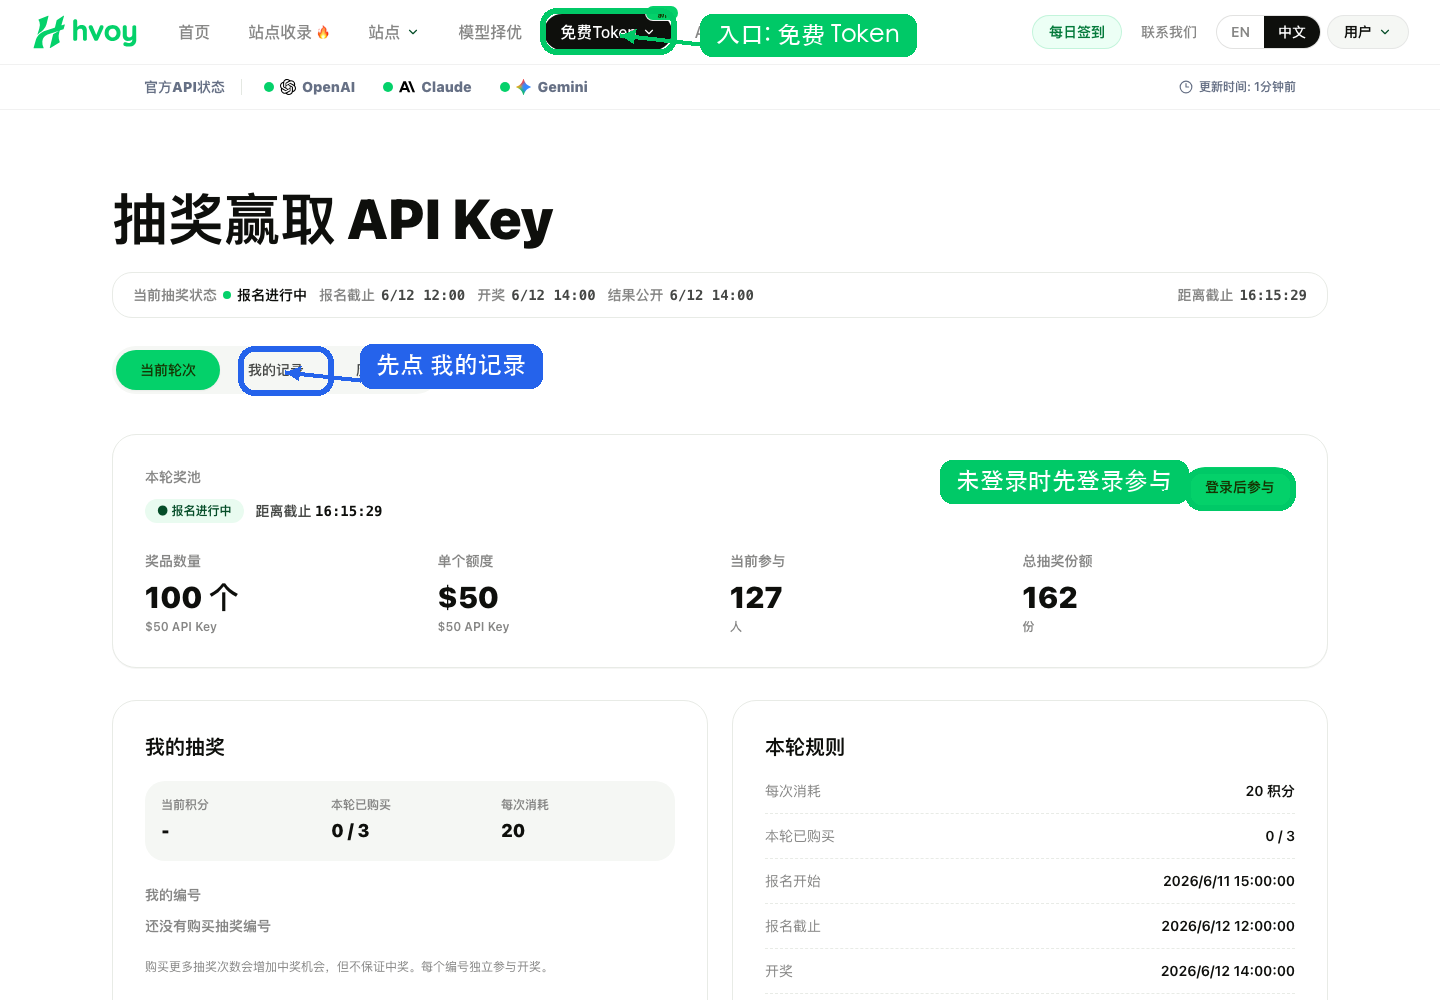Click 报名截止 6/12 12:00 in status bar
The width and height of the screenshot is (1440, 1000).
click(x=392, y=295)
